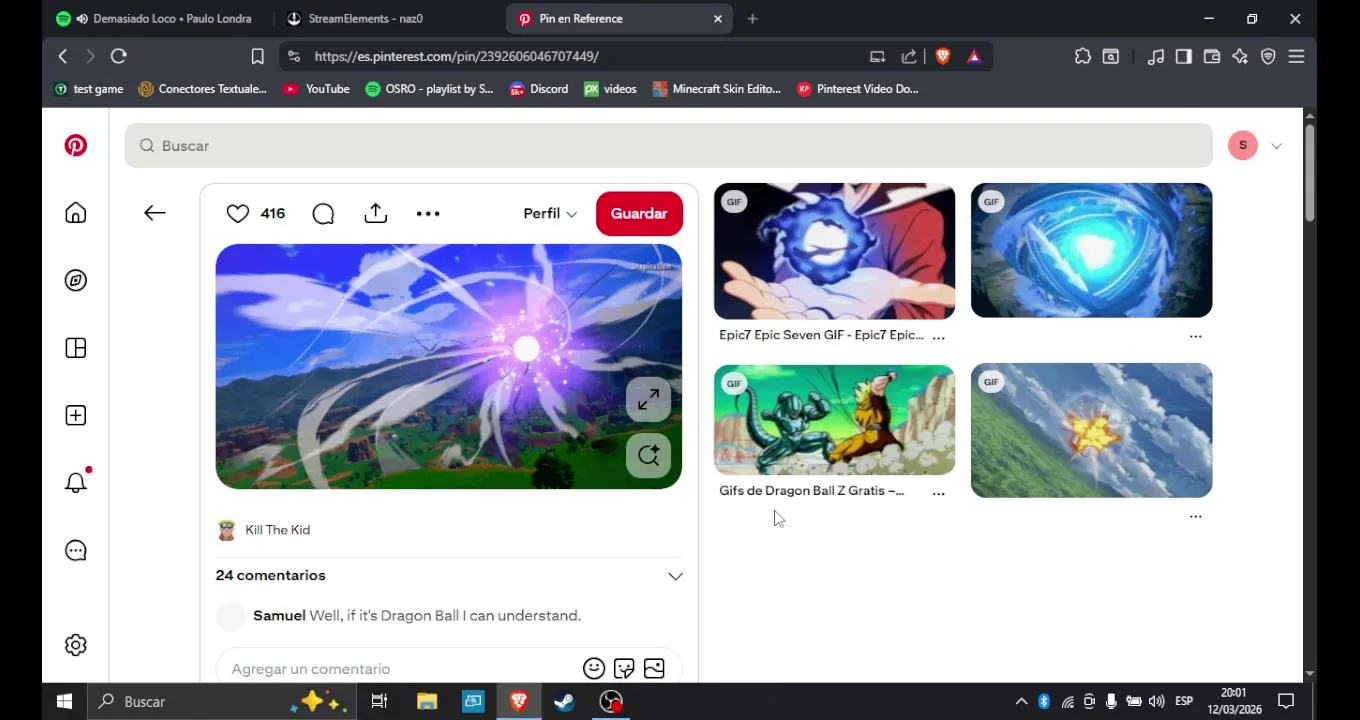Image resolution: width=1360 pixels, height=720 pixels.
Task: Open the Discord bookmark
Action: [x=539, y=89]
